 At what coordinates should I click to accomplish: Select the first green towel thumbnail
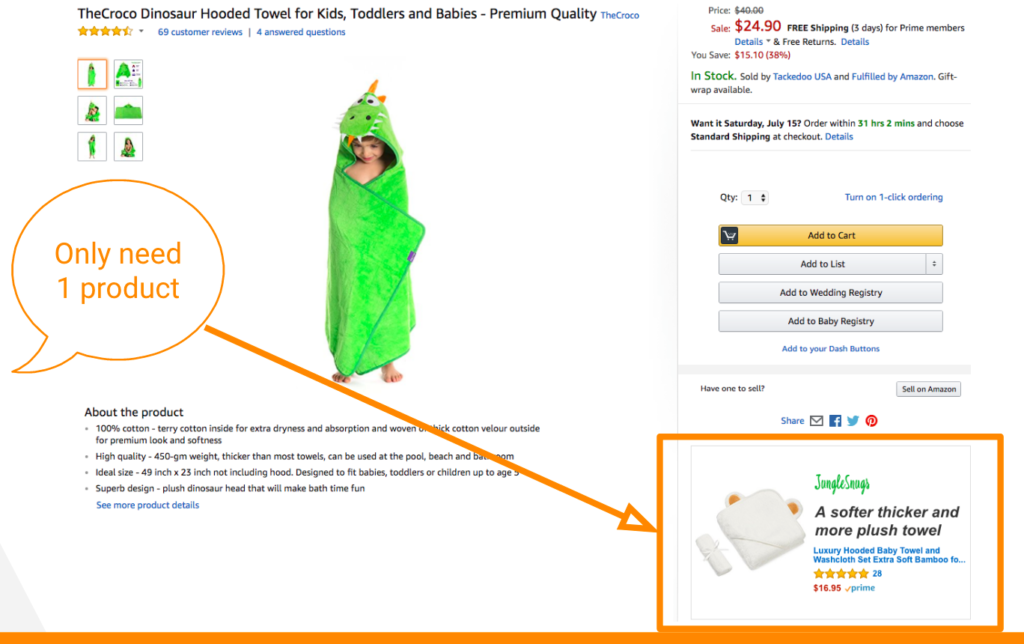92,74
